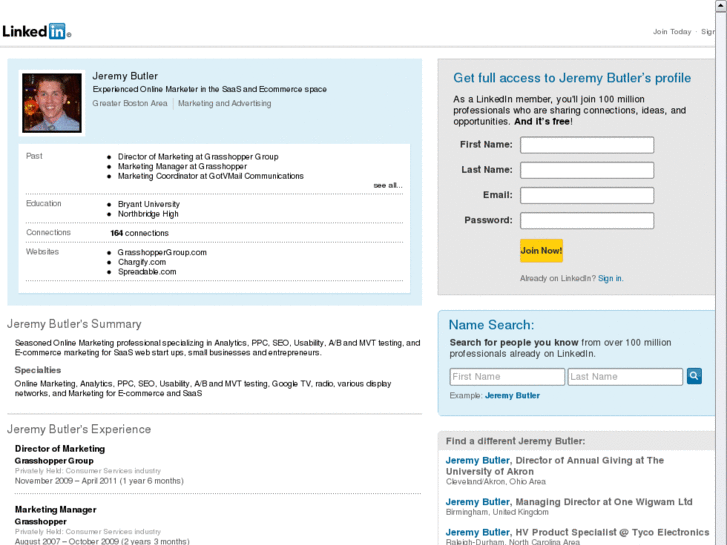Click Director of Marketing experience title
Screen dimensions: 727x545
(60, 449)
